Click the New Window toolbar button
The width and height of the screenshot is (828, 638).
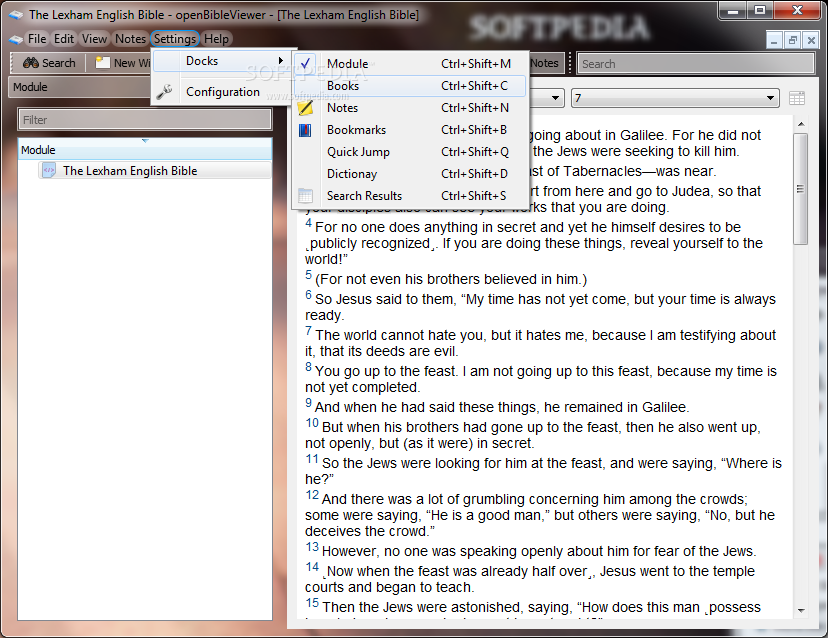point(123,63)
